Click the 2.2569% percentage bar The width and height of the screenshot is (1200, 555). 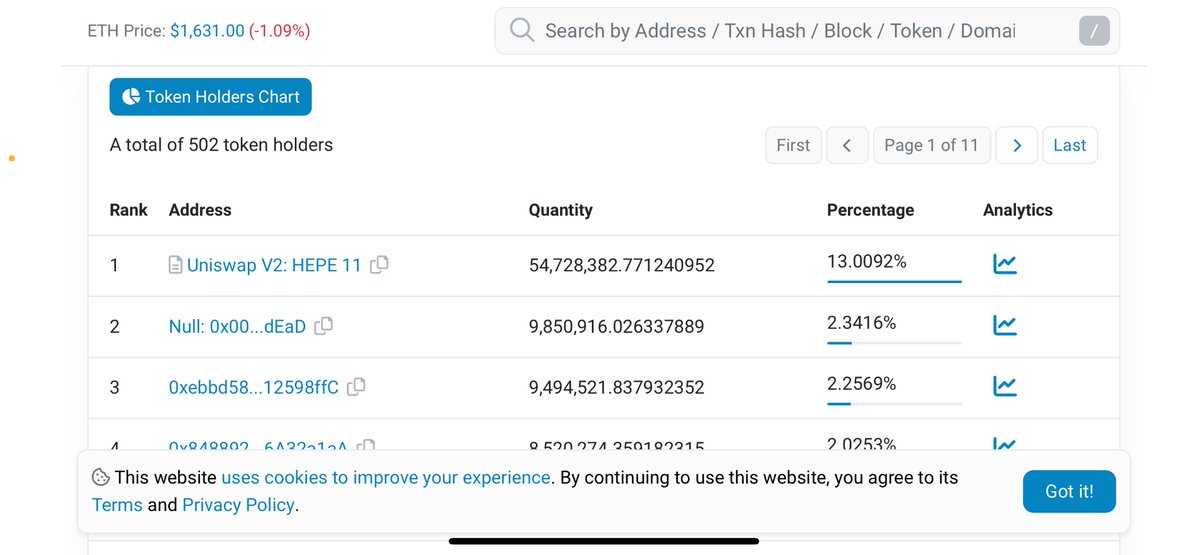894,404
